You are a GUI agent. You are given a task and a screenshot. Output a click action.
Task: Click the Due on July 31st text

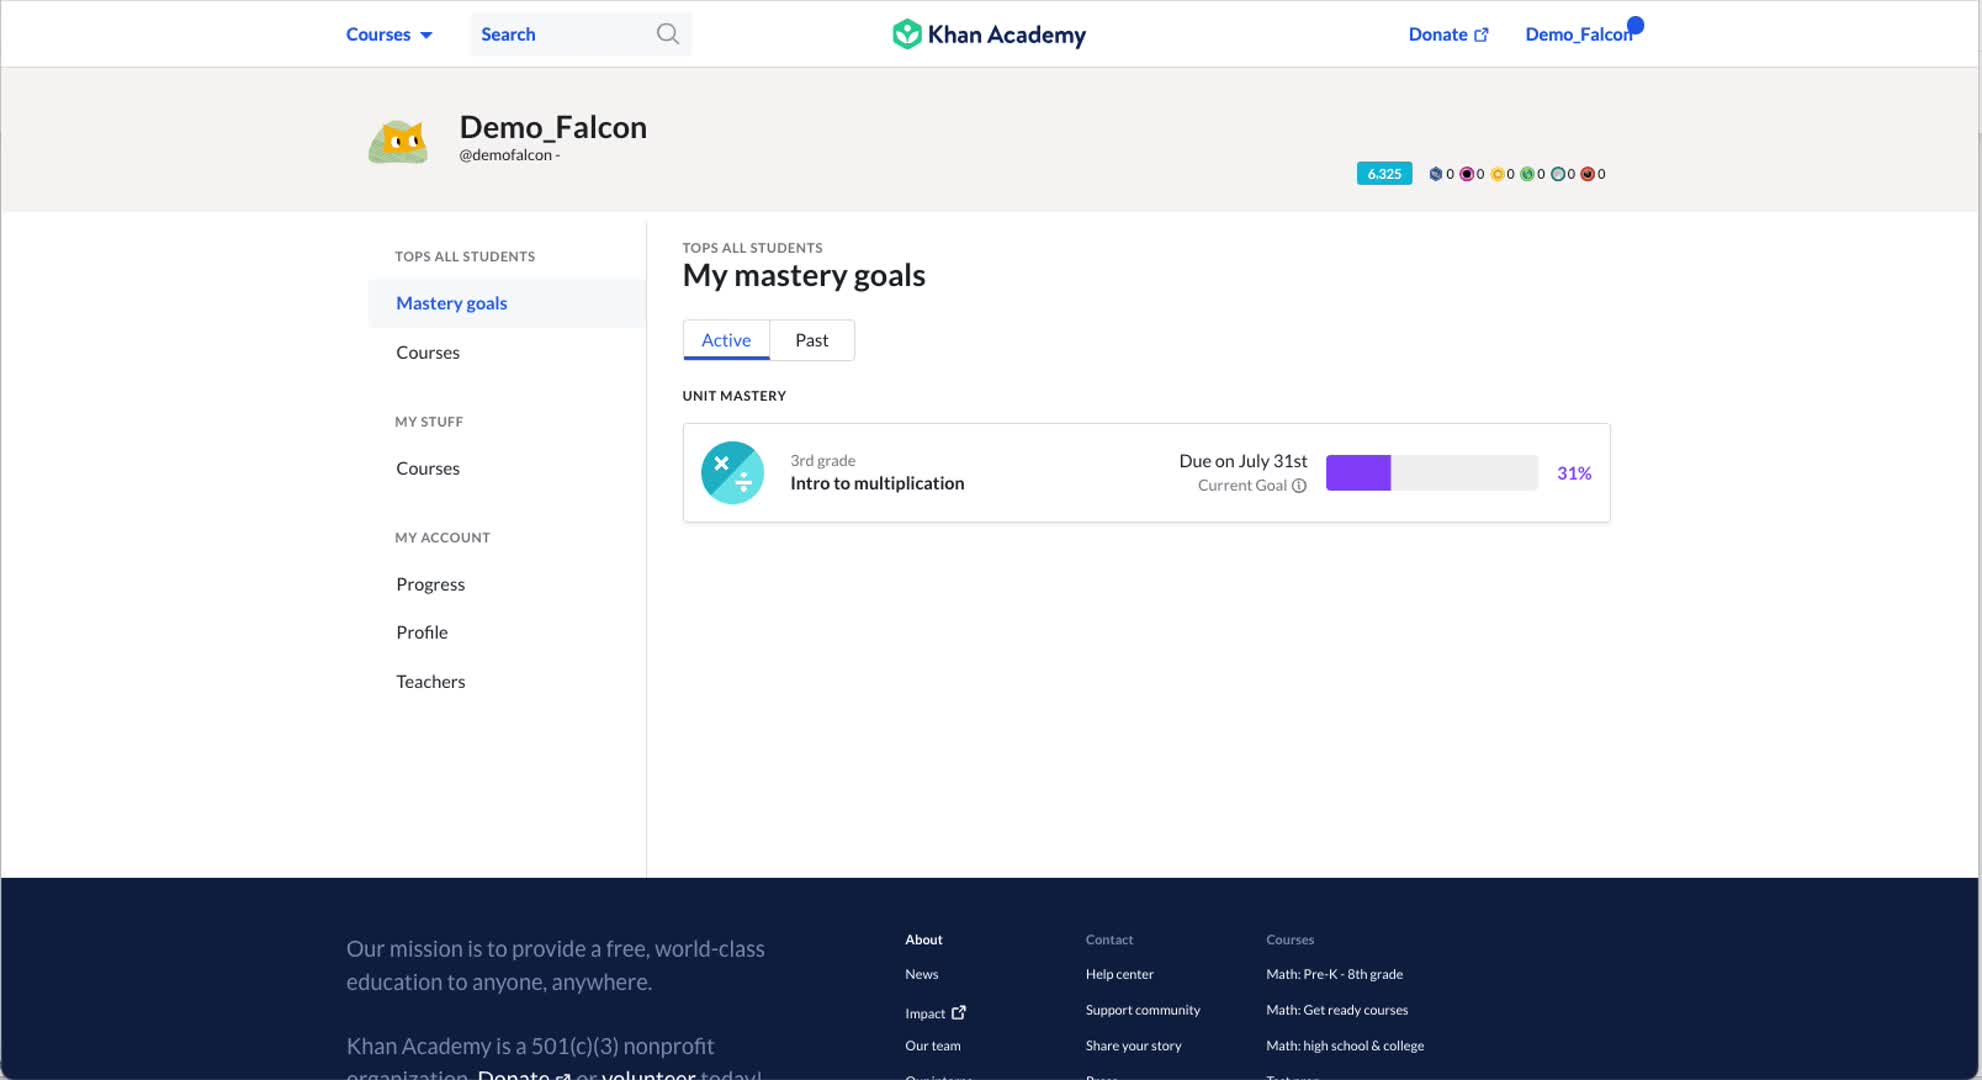tap(1243, 461)
